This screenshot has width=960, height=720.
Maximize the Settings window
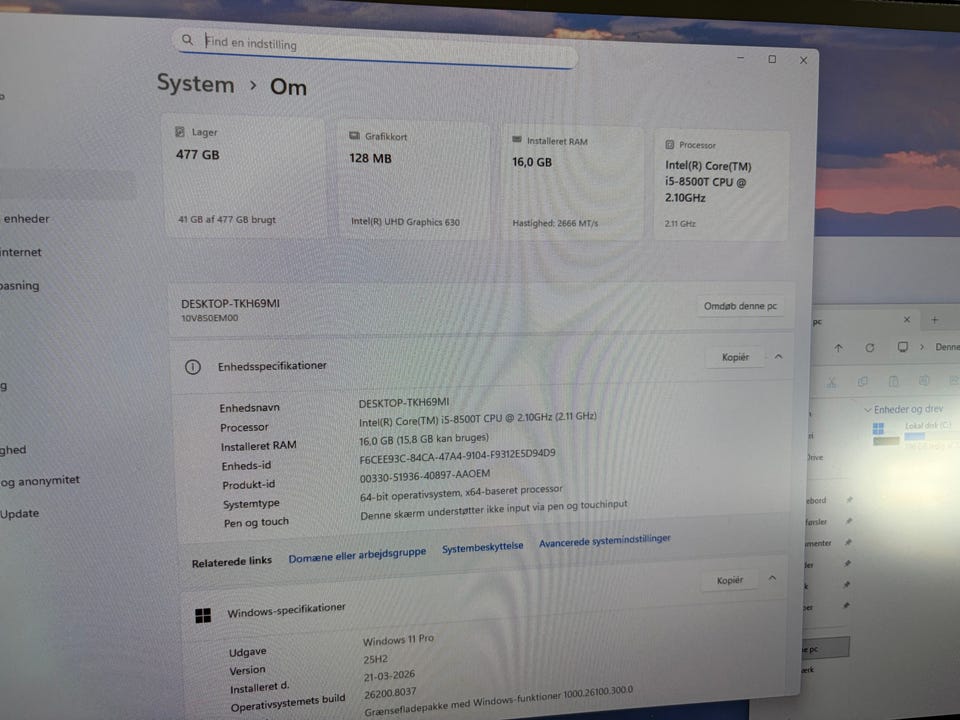click(x=772, y=59)
